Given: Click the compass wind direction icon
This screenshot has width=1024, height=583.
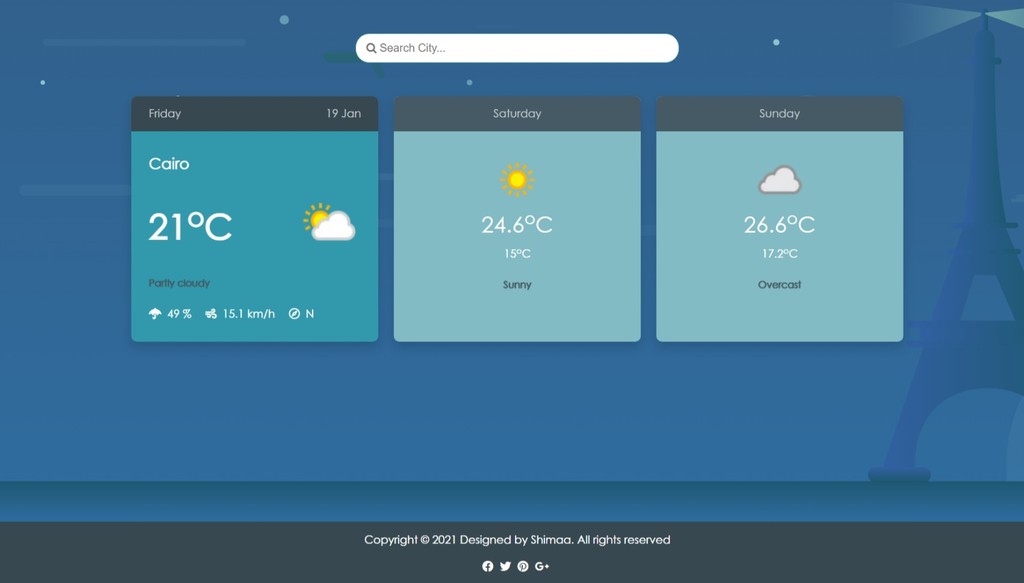Looking at the screenshot, I should [294, 314].
